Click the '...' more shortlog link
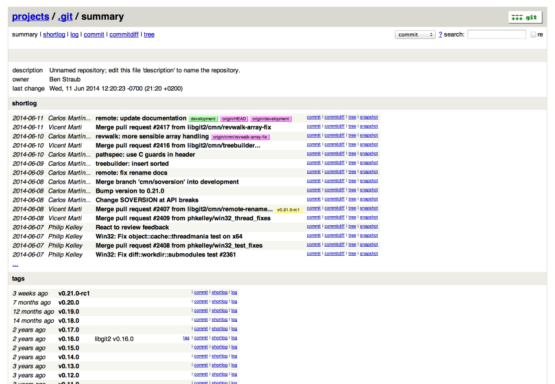555x384 pixels. pos(15,265)
